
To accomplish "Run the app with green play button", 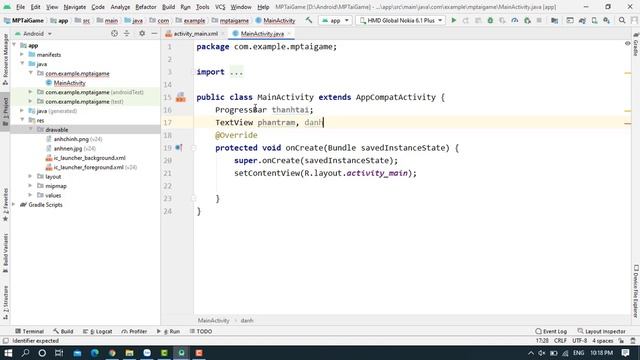I will 453,20.
